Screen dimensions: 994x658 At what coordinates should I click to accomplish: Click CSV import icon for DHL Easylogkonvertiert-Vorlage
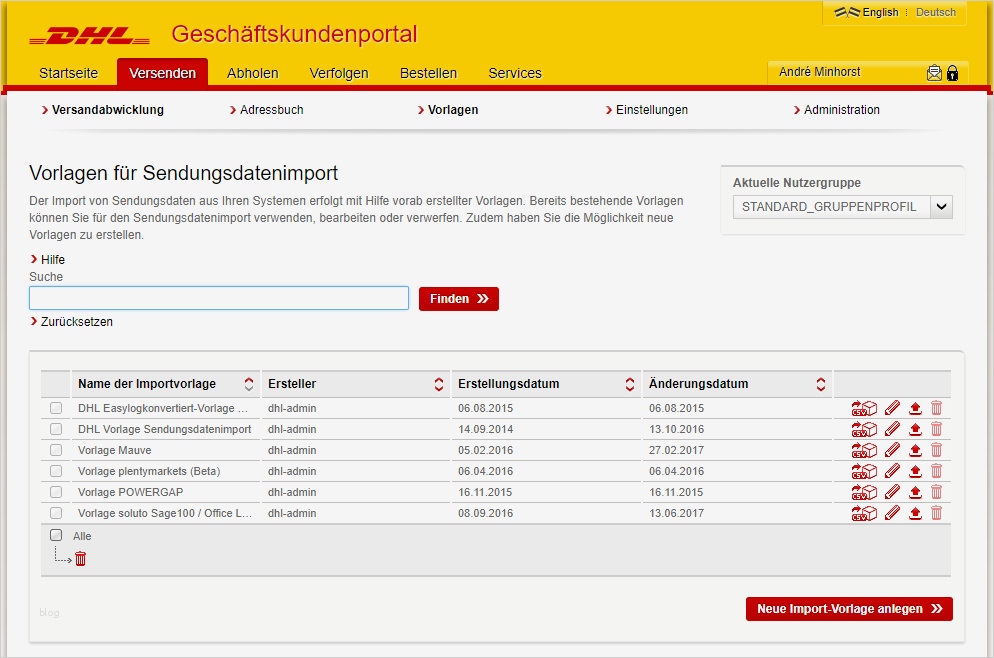(864, 408)
